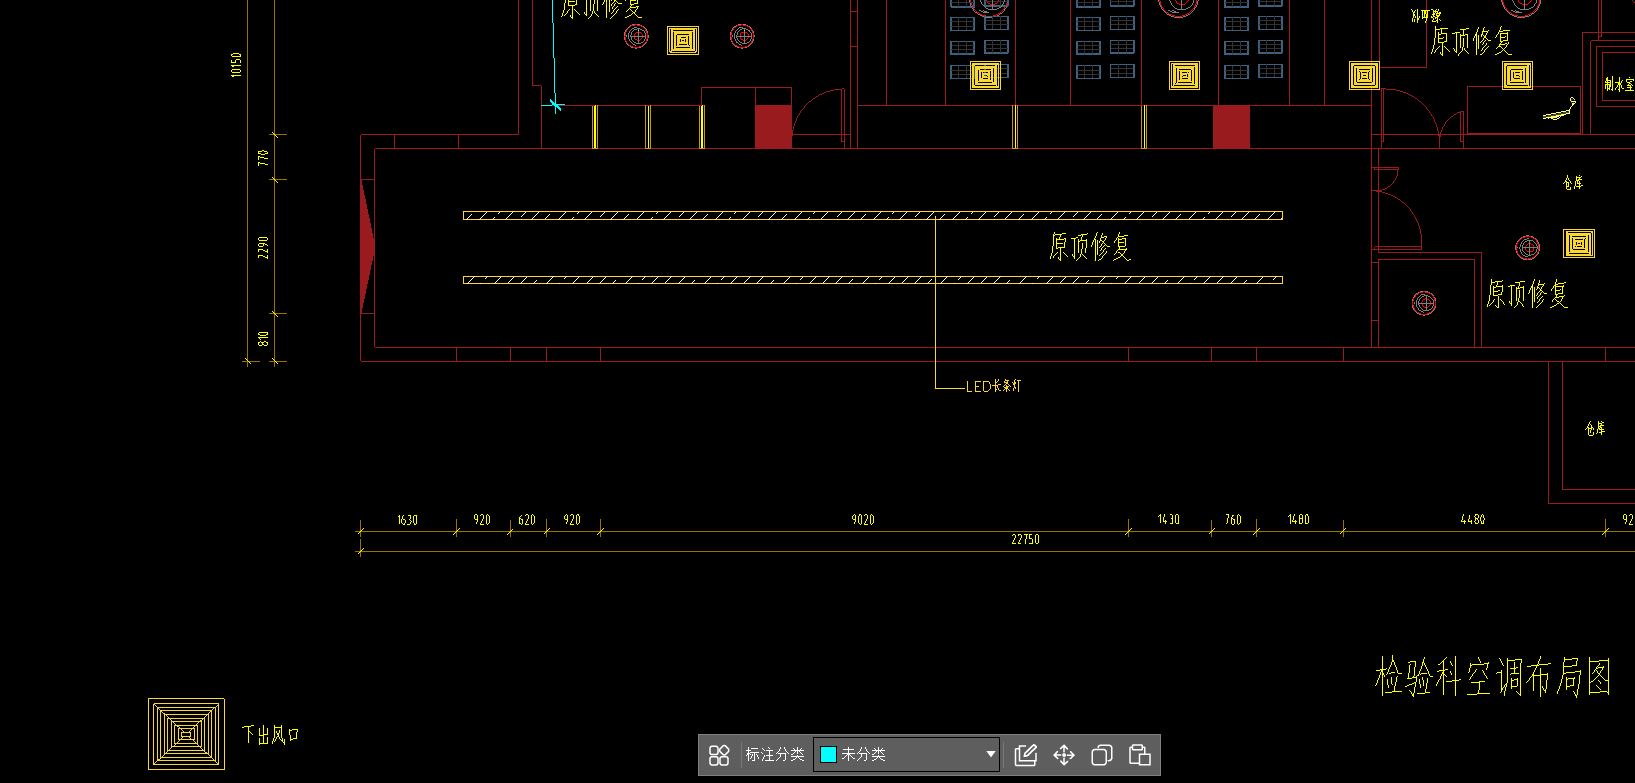Image resolution: width=1635 pixels, height=783 pixels.
Task: Select the 22750 overall dimension text
Action: (1025, 540)
